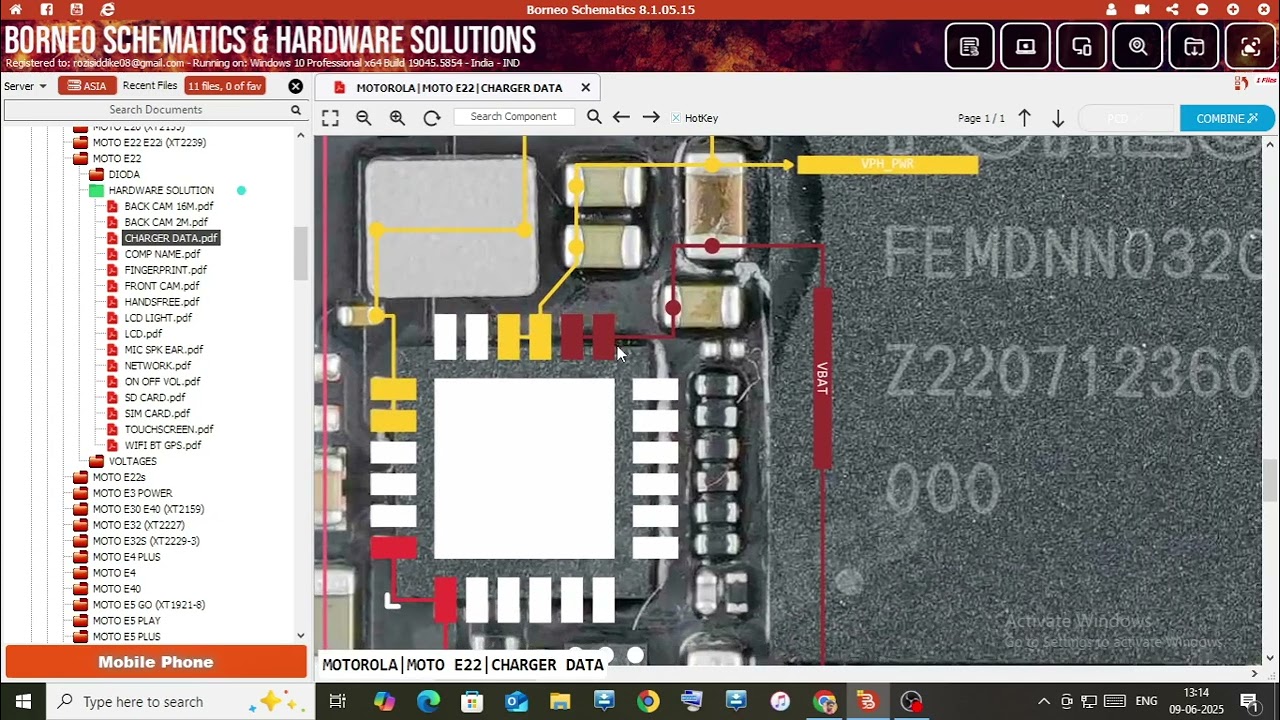1280x720 pixels.
Task: Click the faded PCD button
Action: tap(1125, 118)
